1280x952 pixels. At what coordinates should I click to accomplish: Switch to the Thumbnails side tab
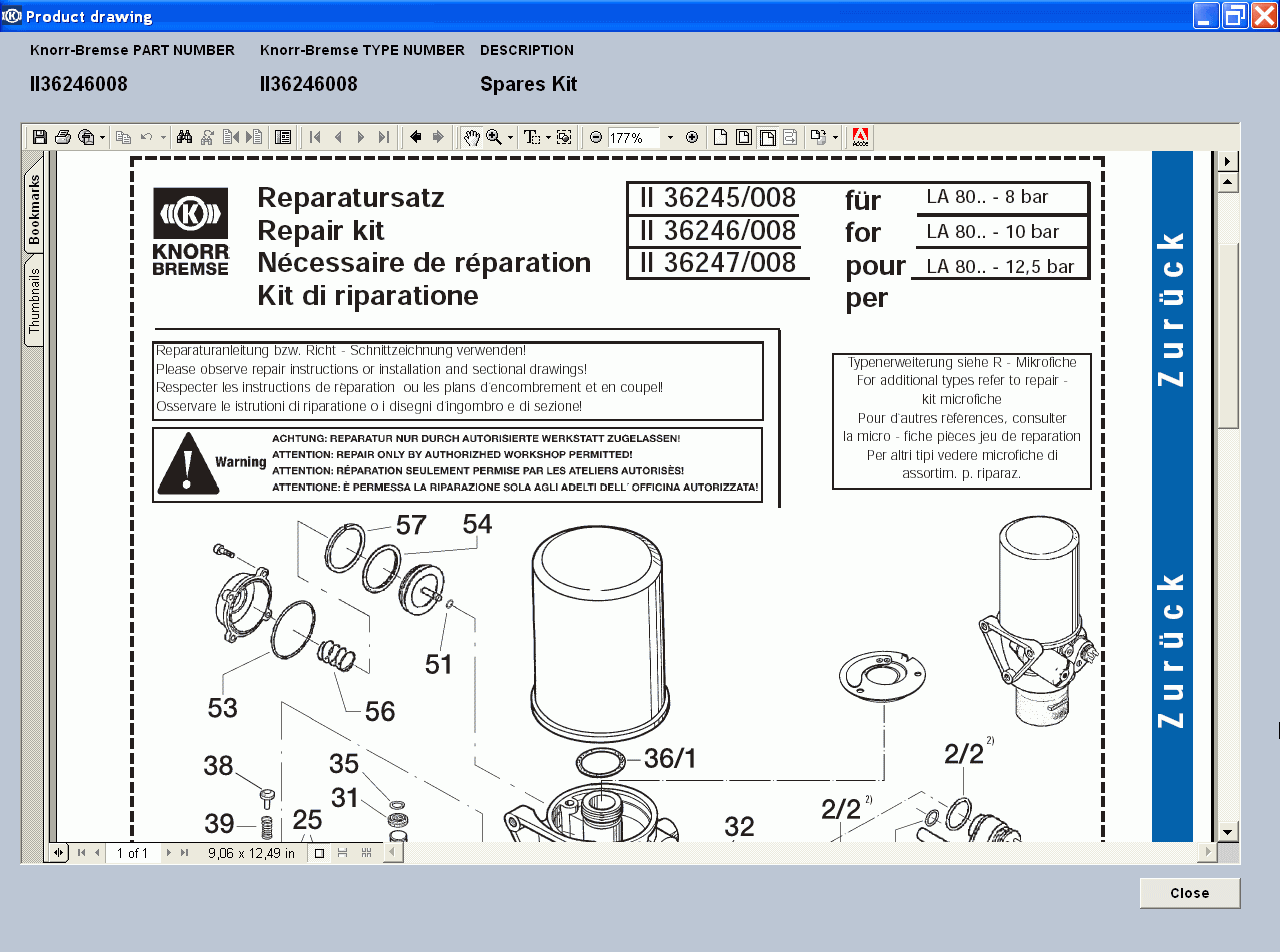coord(34,300)
